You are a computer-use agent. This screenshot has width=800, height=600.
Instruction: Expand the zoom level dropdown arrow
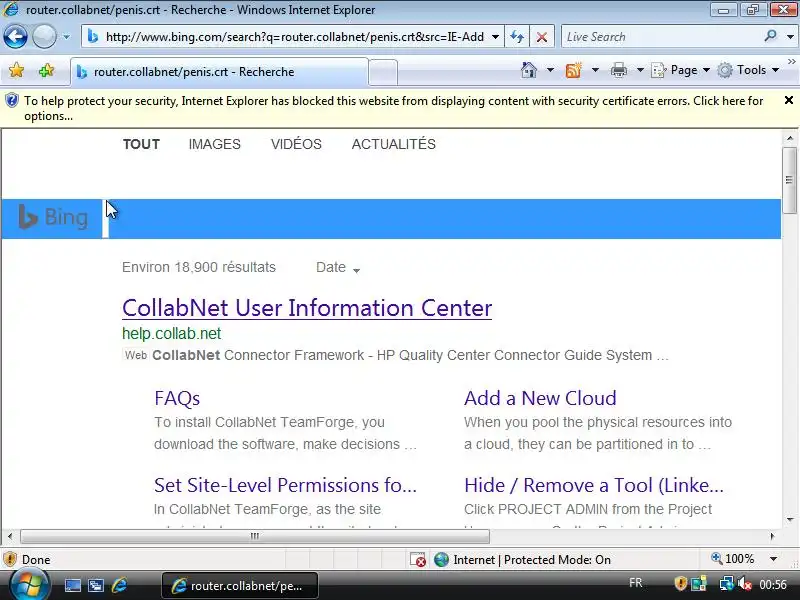pos(773,559)
